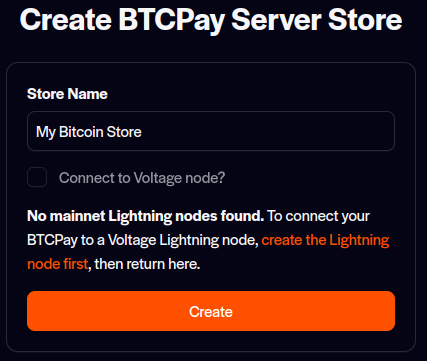Image resolution: width=427 pixels, height=361 pixels.
Task: Select the 'Connect to Voltage node?' label text
Action: click(142, 178)
